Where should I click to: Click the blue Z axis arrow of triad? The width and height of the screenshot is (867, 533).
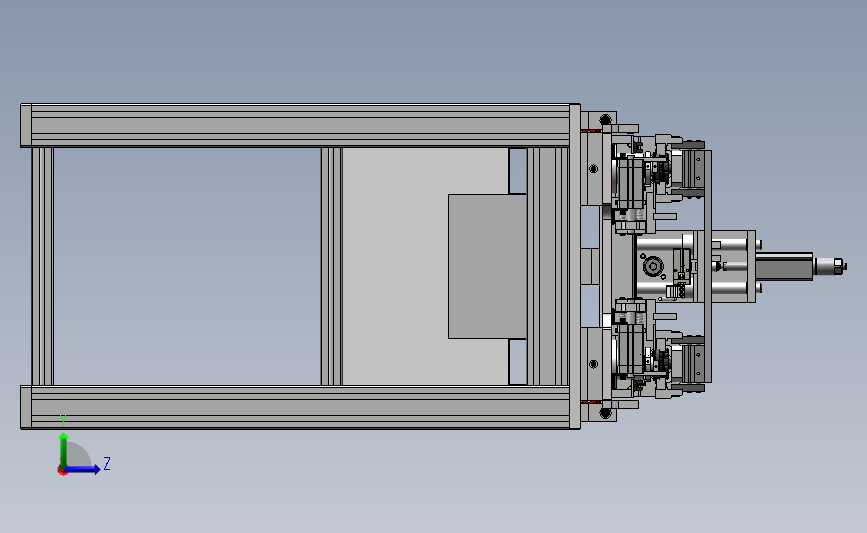pos(83,470)
